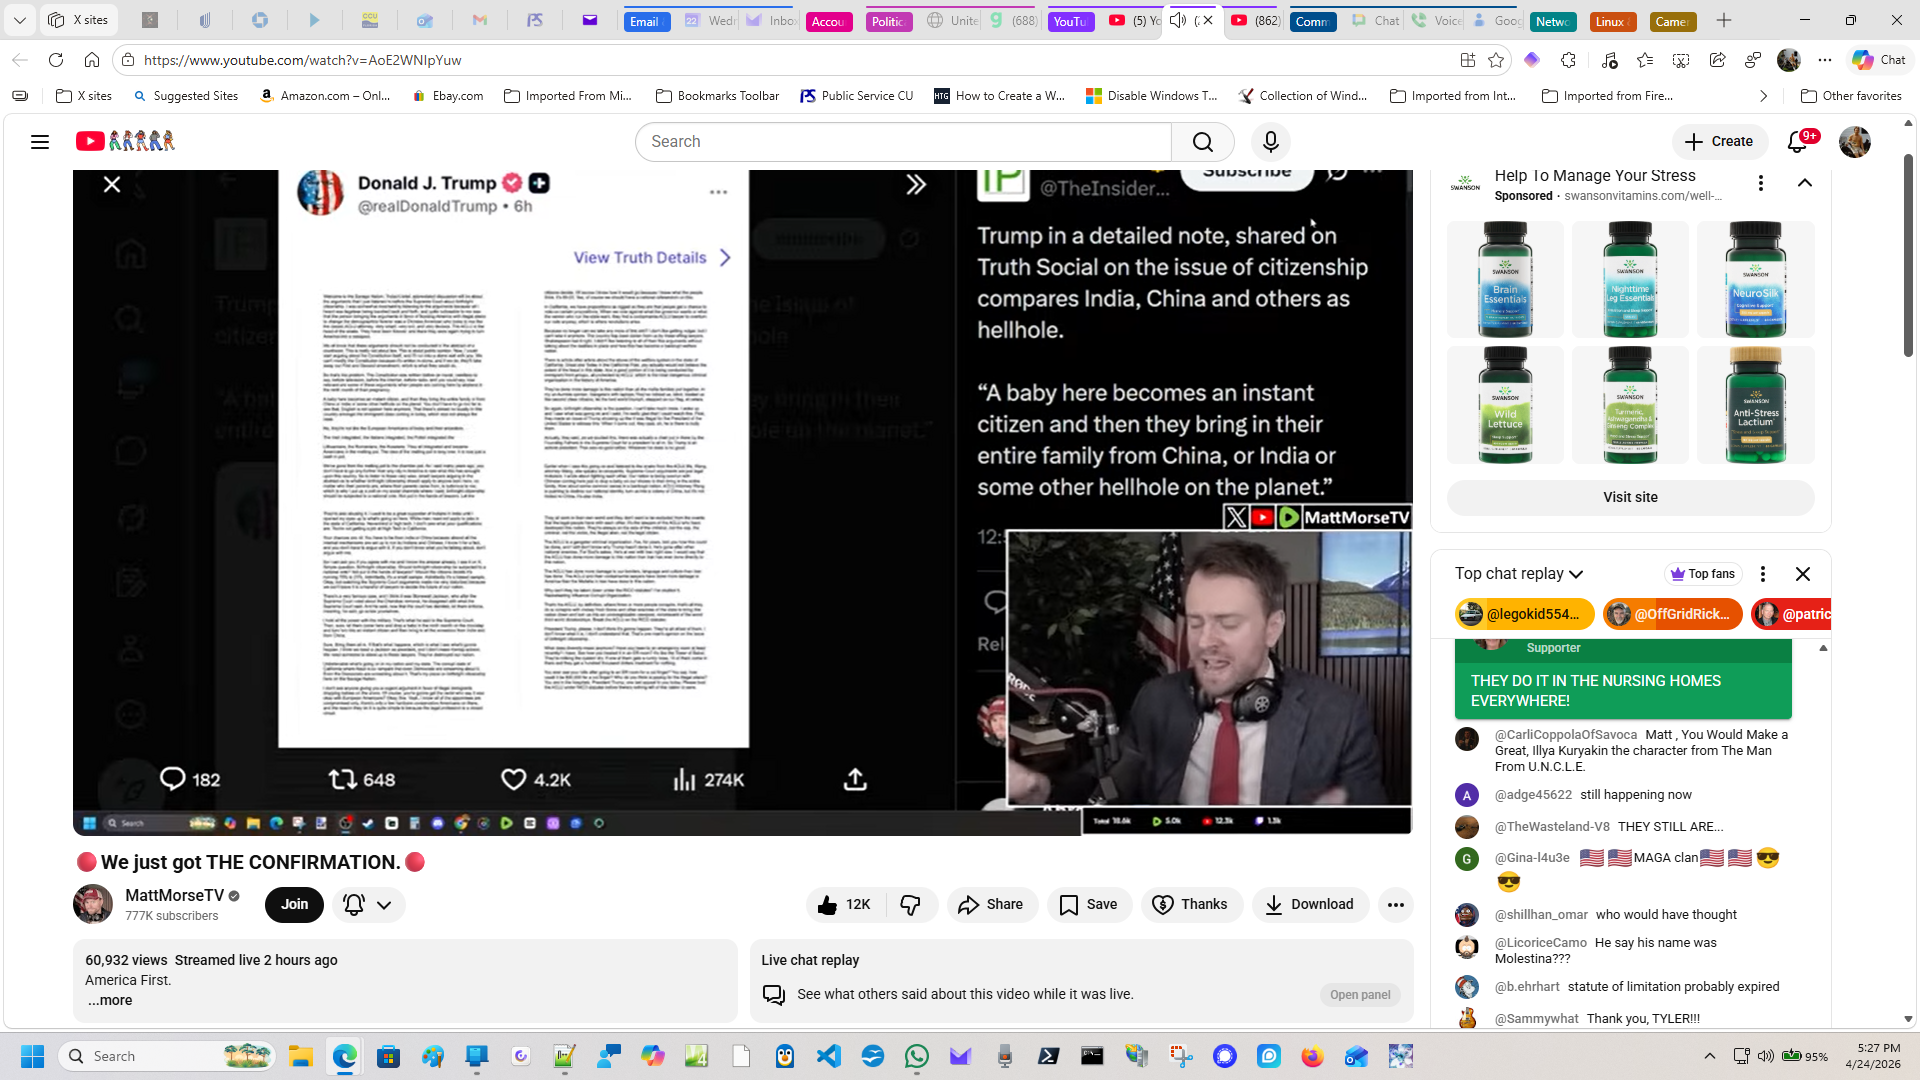Dislike the video with thumbs down

(x=910, y=905)
